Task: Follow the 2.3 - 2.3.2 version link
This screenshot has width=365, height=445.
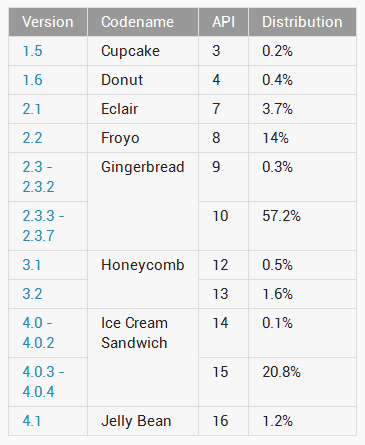Action: click(x=38, y=177)
